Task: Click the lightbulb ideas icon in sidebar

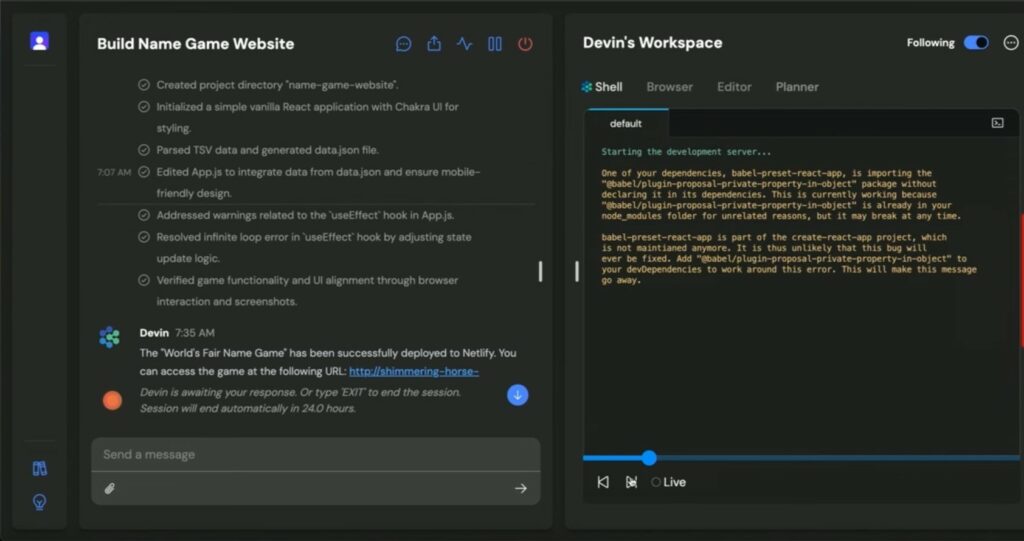Action: tap(40, 502)
